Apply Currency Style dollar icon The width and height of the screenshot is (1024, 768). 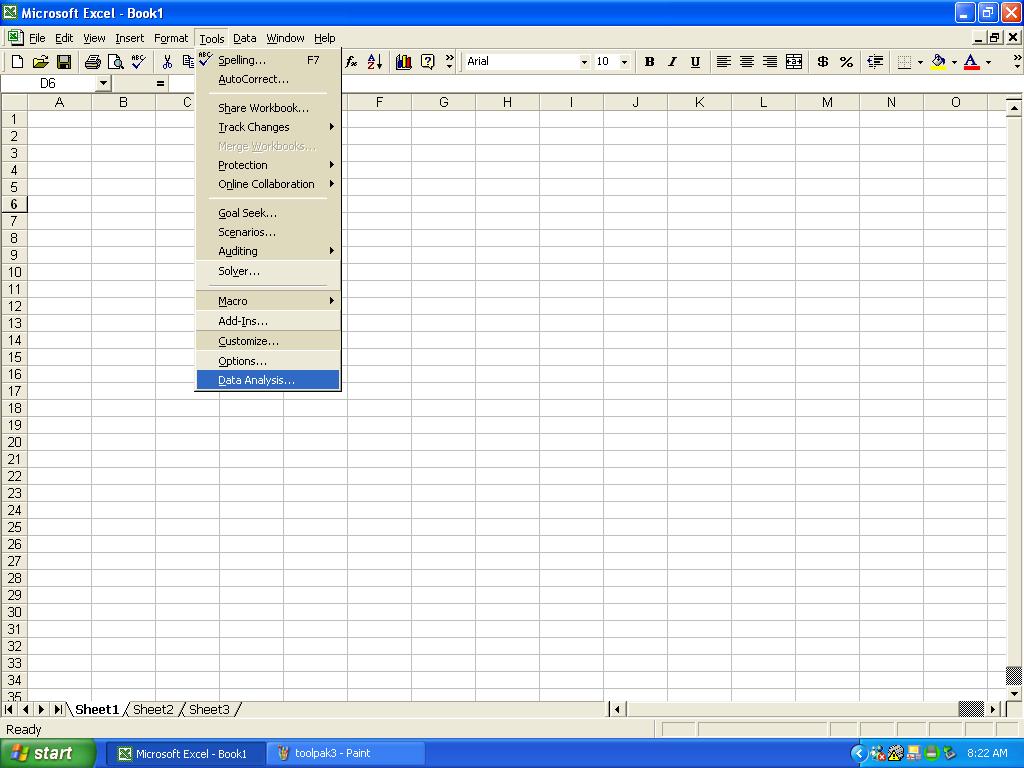coord(823,62)
